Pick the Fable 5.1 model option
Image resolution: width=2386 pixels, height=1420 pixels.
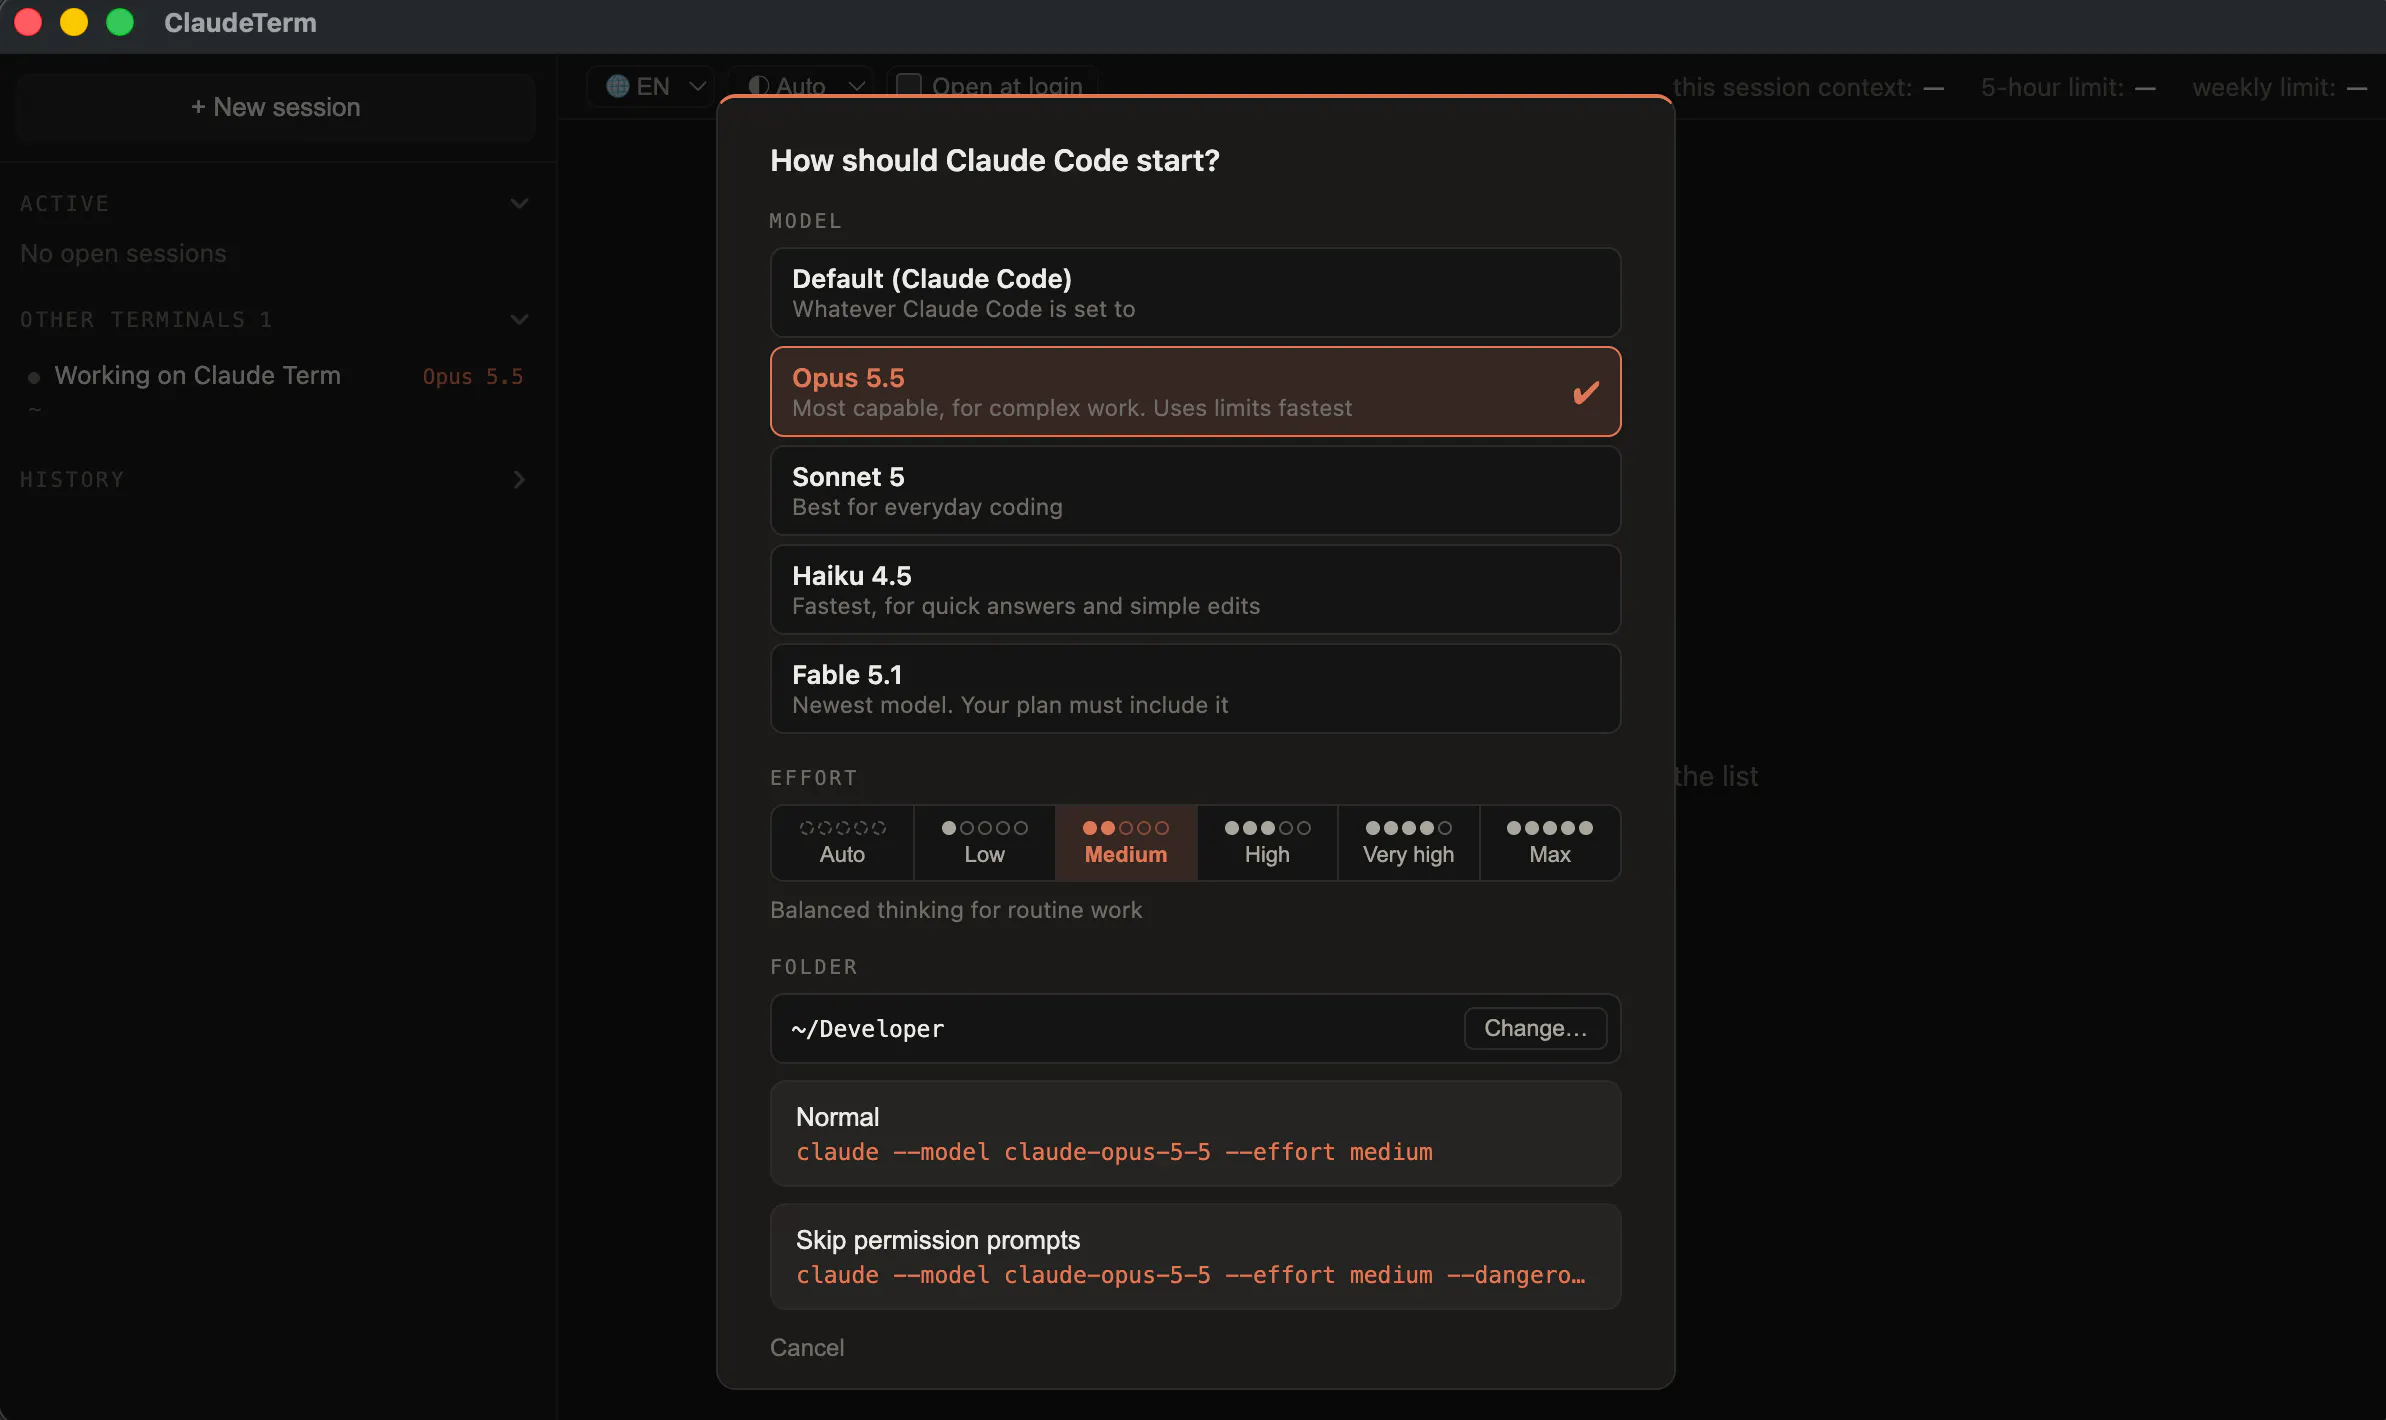(x=1195, y=689)
